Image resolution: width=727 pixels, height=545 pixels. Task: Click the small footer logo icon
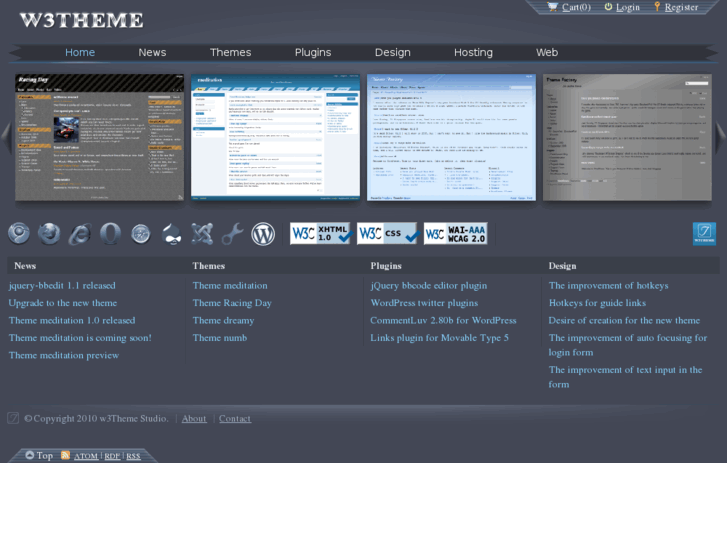coord(13,418)
